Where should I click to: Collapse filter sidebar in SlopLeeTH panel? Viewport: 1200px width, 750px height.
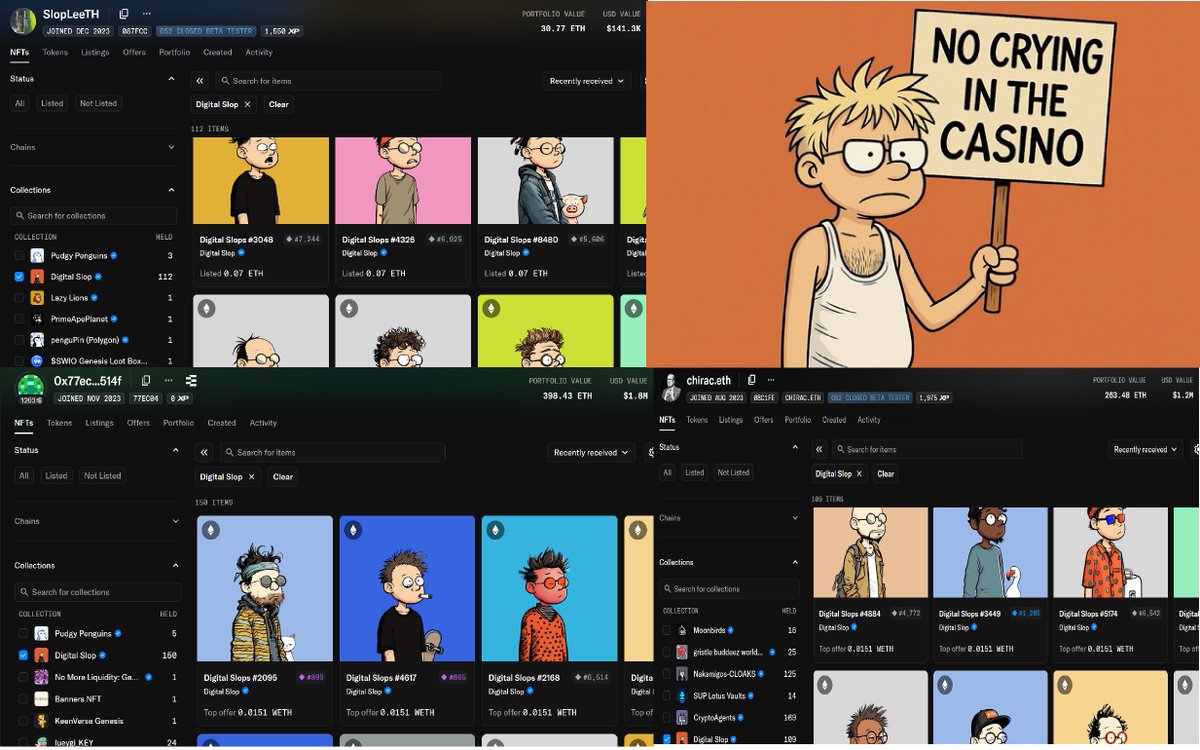[x=200, y=81]
